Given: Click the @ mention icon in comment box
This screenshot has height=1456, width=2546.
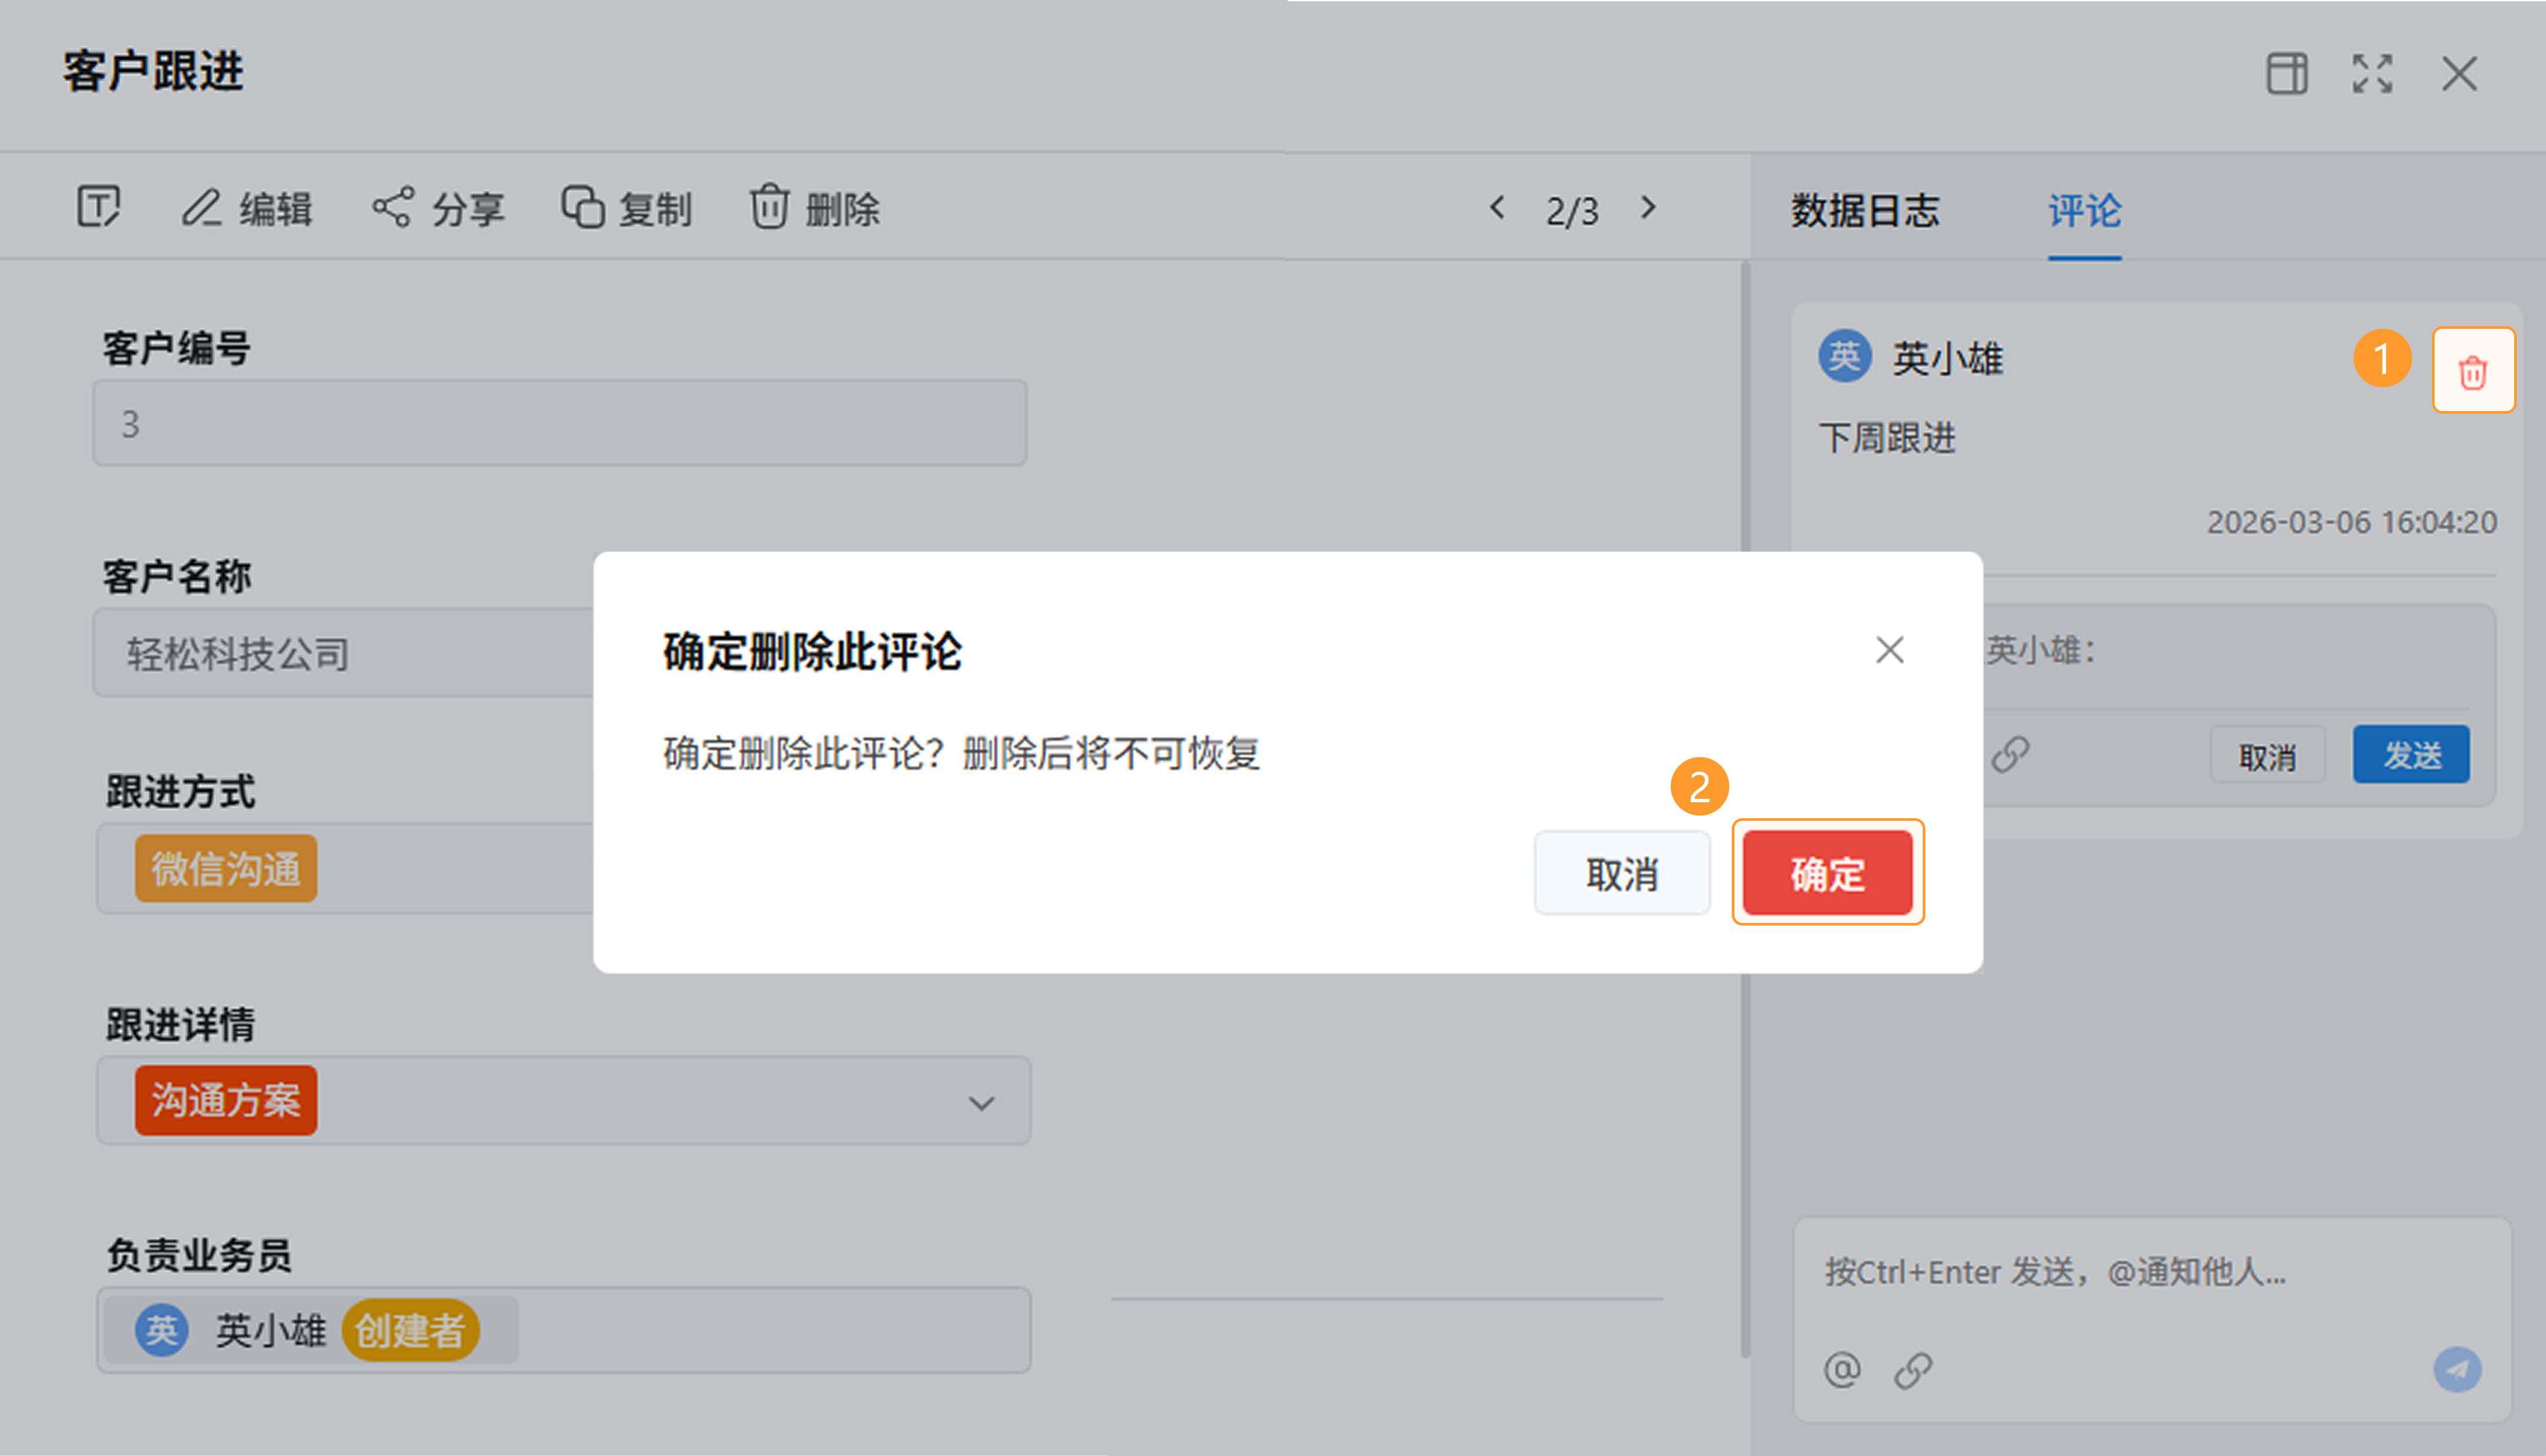Looking at the screenshot, I should 1842,1369.
